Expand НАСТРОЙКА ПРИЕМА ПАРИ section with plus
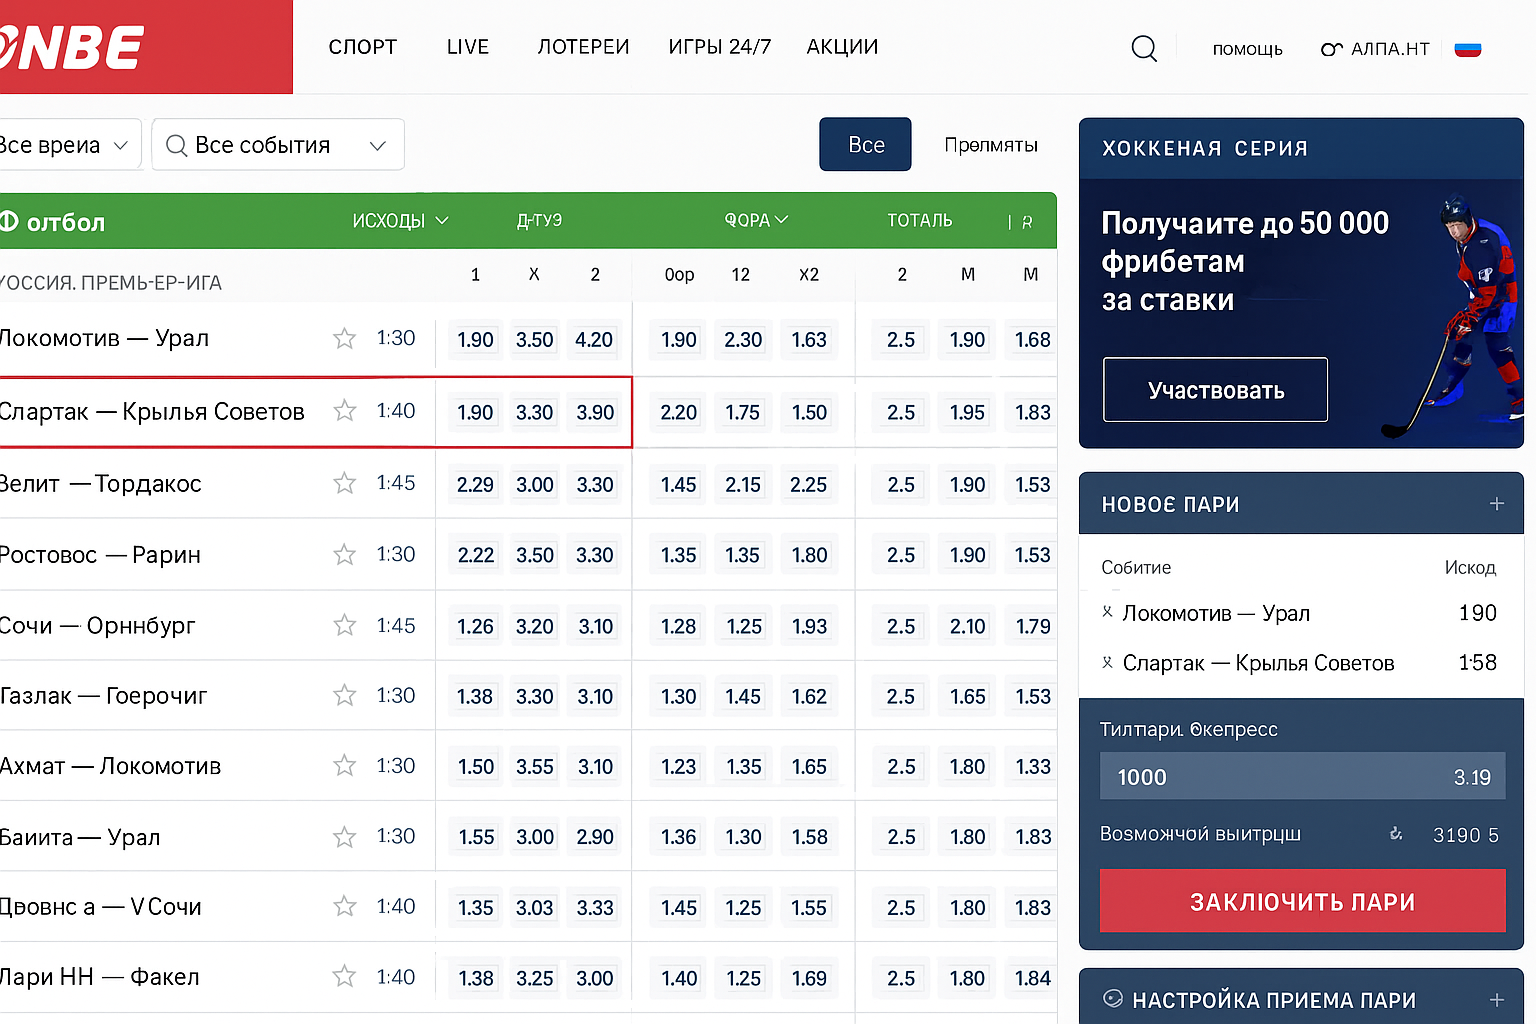The width and height of the screenshot is (1536, 1024). click(1496, 1000)
